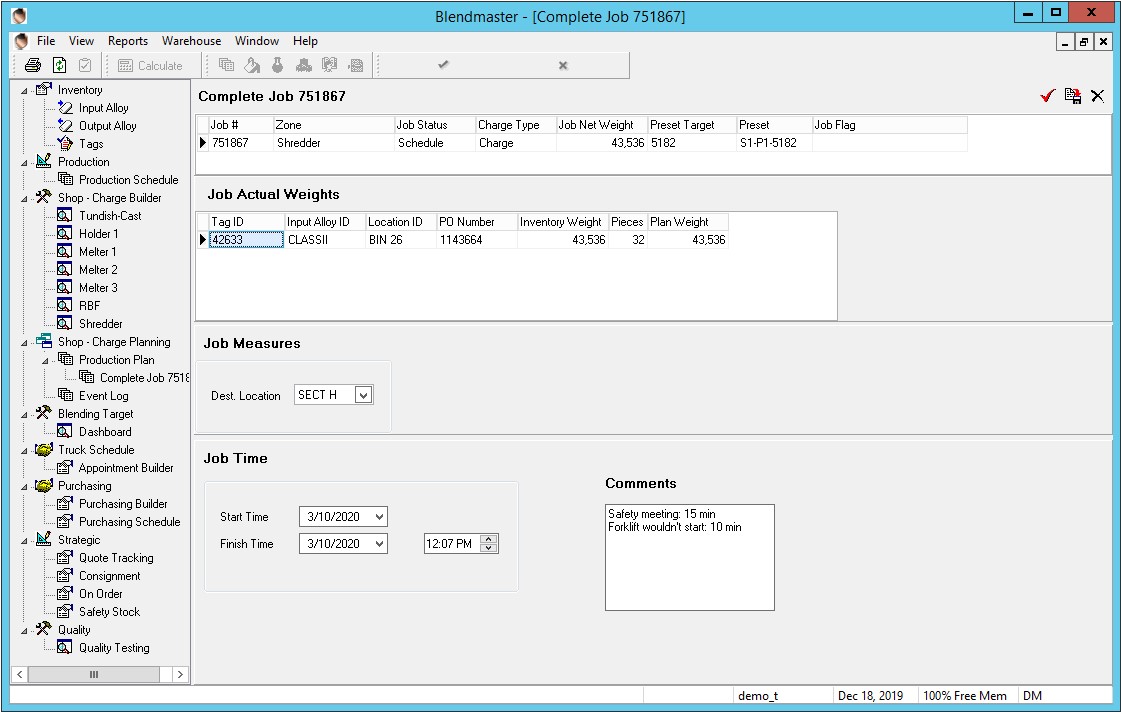Collapse the Production tree node
The width and height of the screenshot is (1121, 712).
[24, 163]
